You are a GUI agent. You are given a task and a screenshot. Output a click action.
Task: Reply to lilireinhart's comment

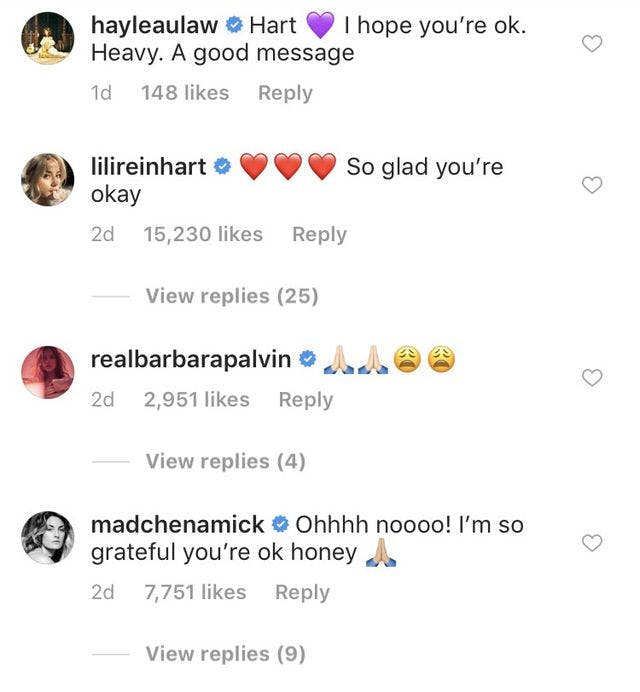(x=319, y=235)
